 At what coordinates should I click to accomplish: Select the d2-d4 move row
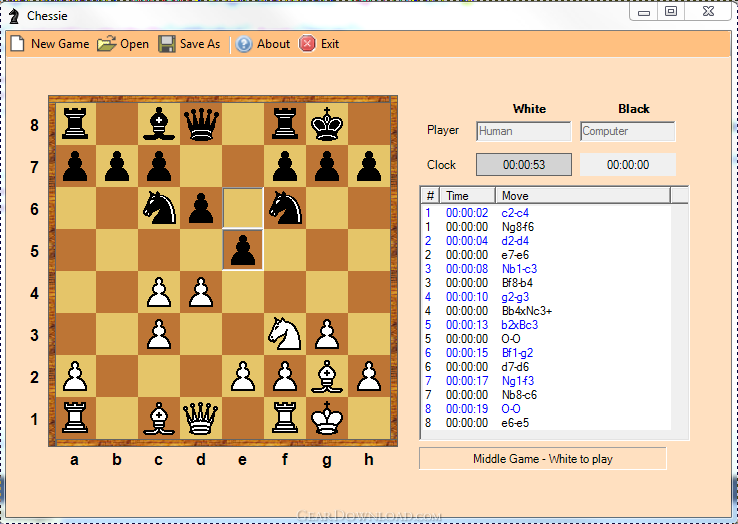[x=546, y=241]
